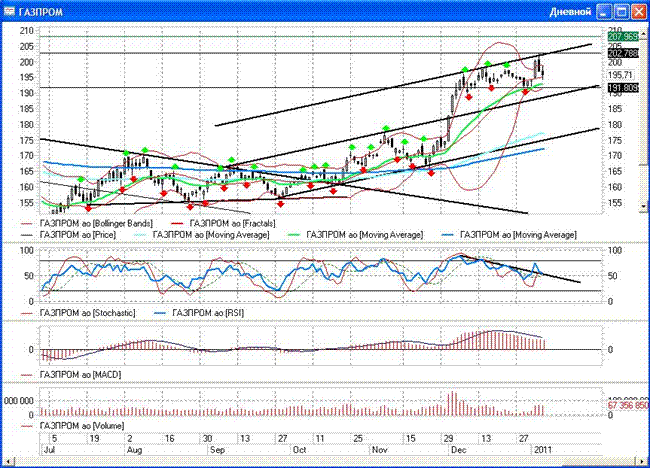Viewport: 650px width, 468px height.
Task: Select the 'ГАЗПРОМ ао [RSI]' legend entry
Action: pos(199,313)
